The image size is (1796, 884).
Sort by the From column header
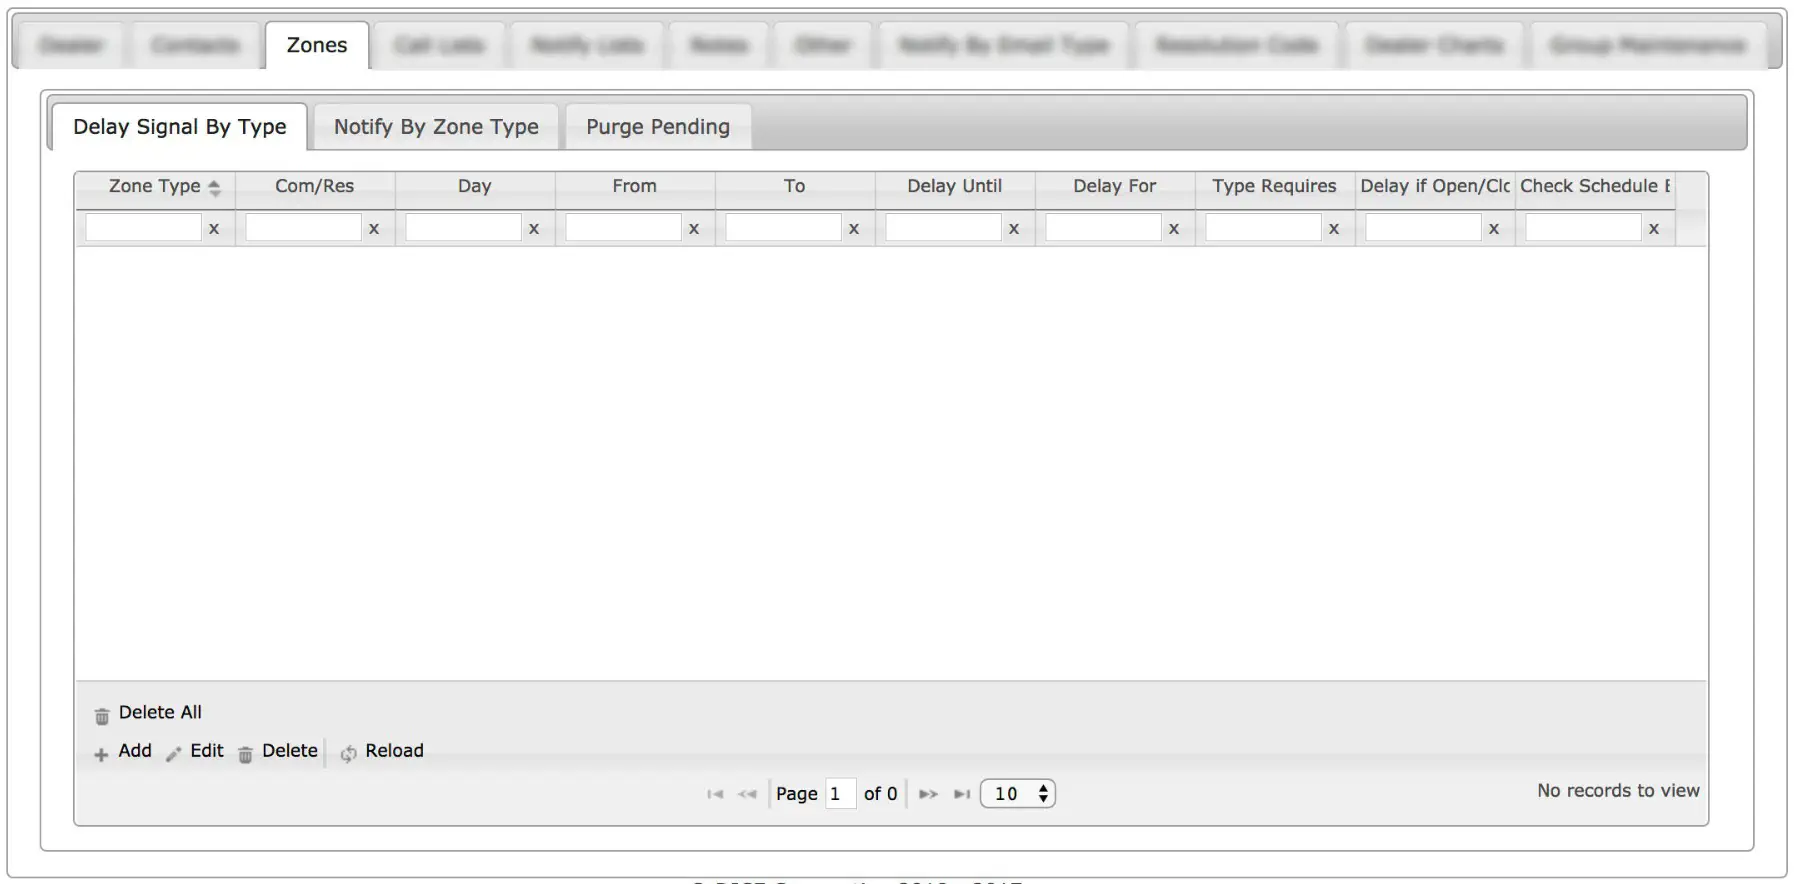pos(635,186)
